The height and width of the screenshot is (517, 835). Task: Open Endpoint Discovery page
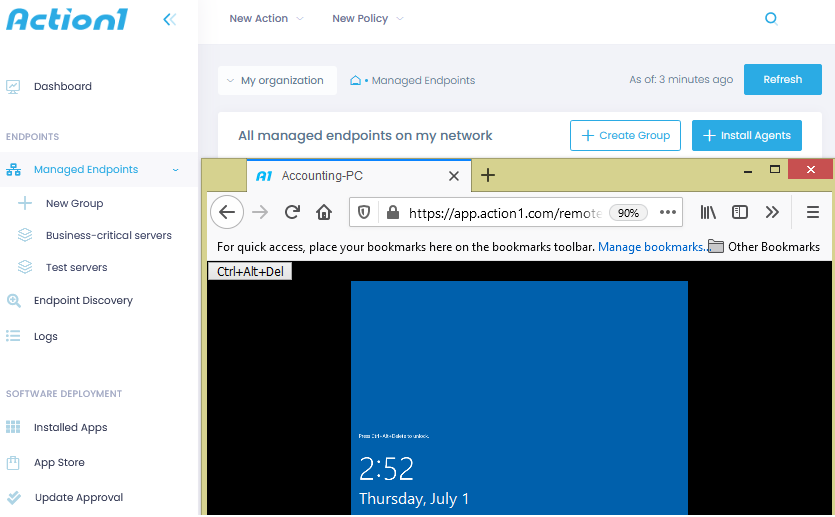pos(83,300)
